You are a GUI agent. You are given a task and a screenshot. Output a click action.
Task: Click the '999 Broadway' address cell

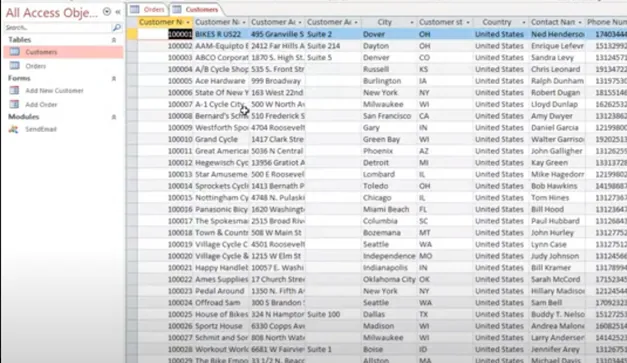point(277,81)
